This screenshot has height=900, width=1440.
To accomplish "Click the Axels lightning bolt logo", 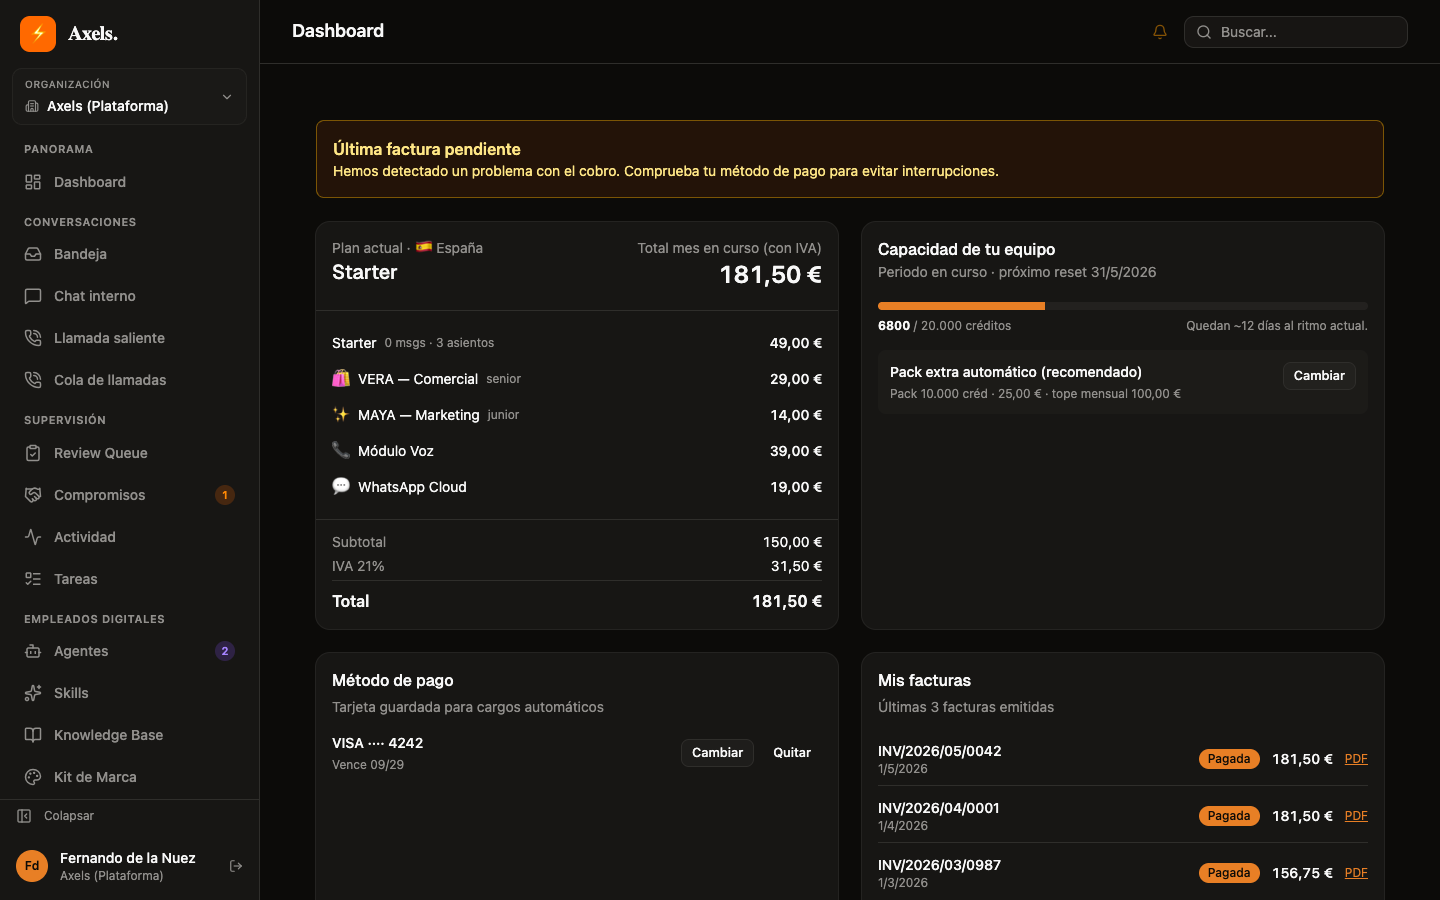I will pos(38,33).
